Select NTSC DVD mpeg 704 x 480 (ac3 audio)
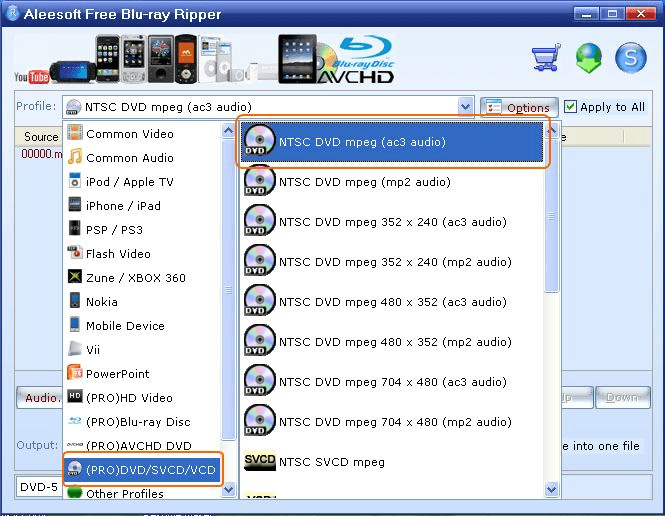Viewport: 665px width, 516px height. 392,382
